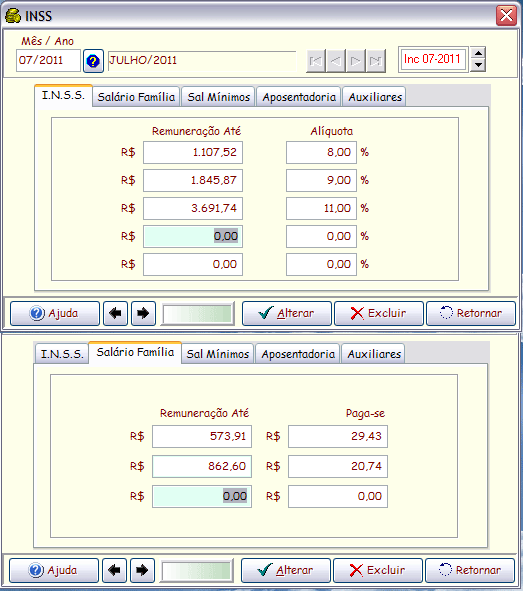Click Excluir in upper button bar
This screenshot has width=523, height=591.
pos(379,313)
